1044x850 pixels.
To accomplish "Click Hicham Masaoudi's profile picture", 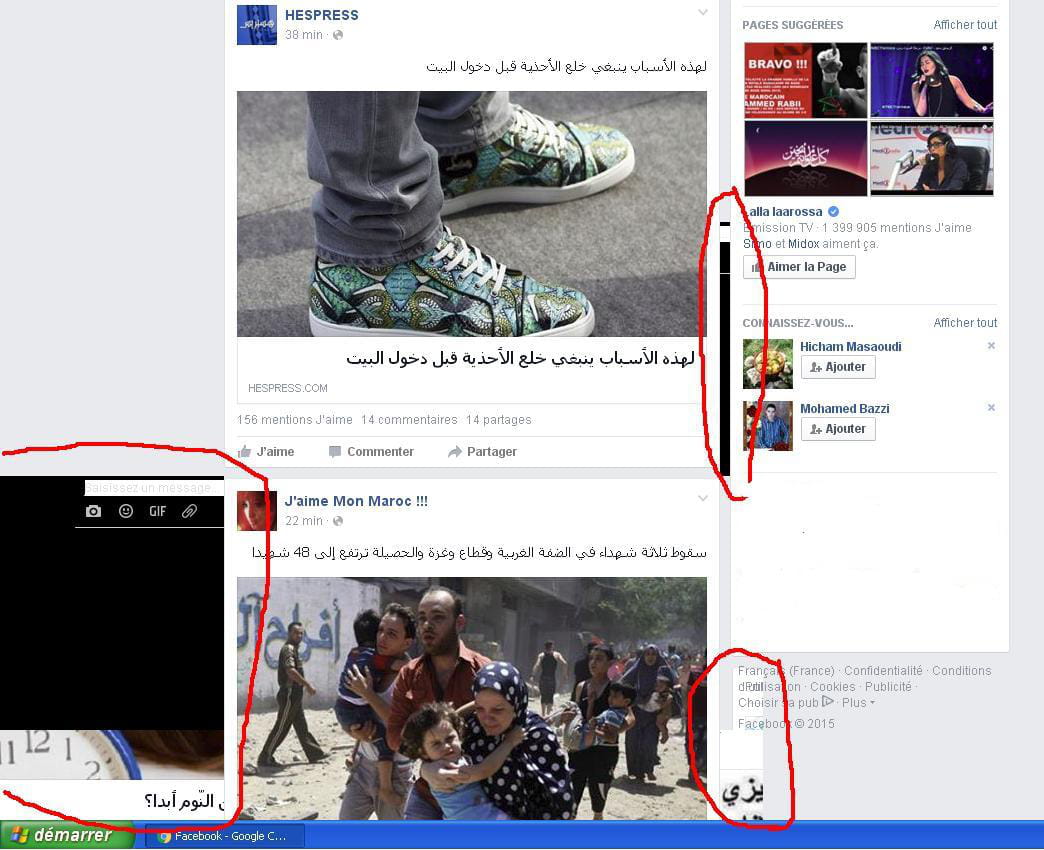I will 768,364.
